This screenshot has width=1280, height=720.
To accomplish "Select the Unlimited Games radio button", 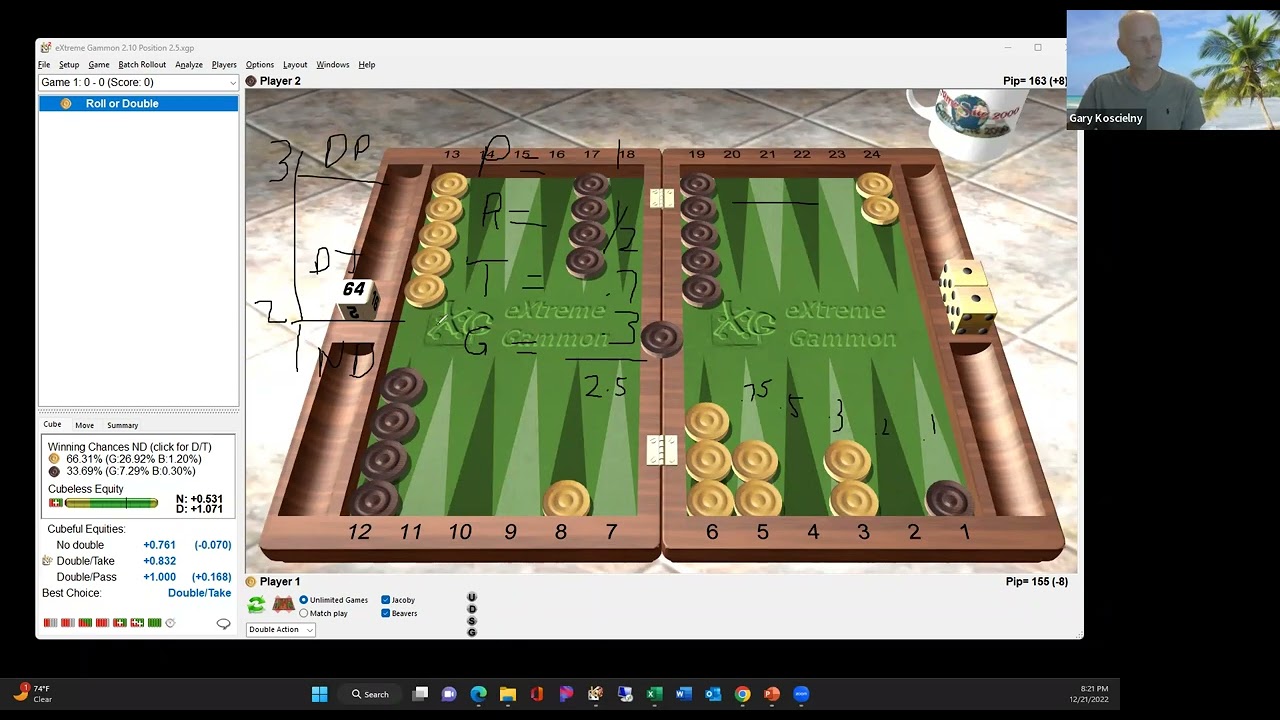I will tap(304, 600).
